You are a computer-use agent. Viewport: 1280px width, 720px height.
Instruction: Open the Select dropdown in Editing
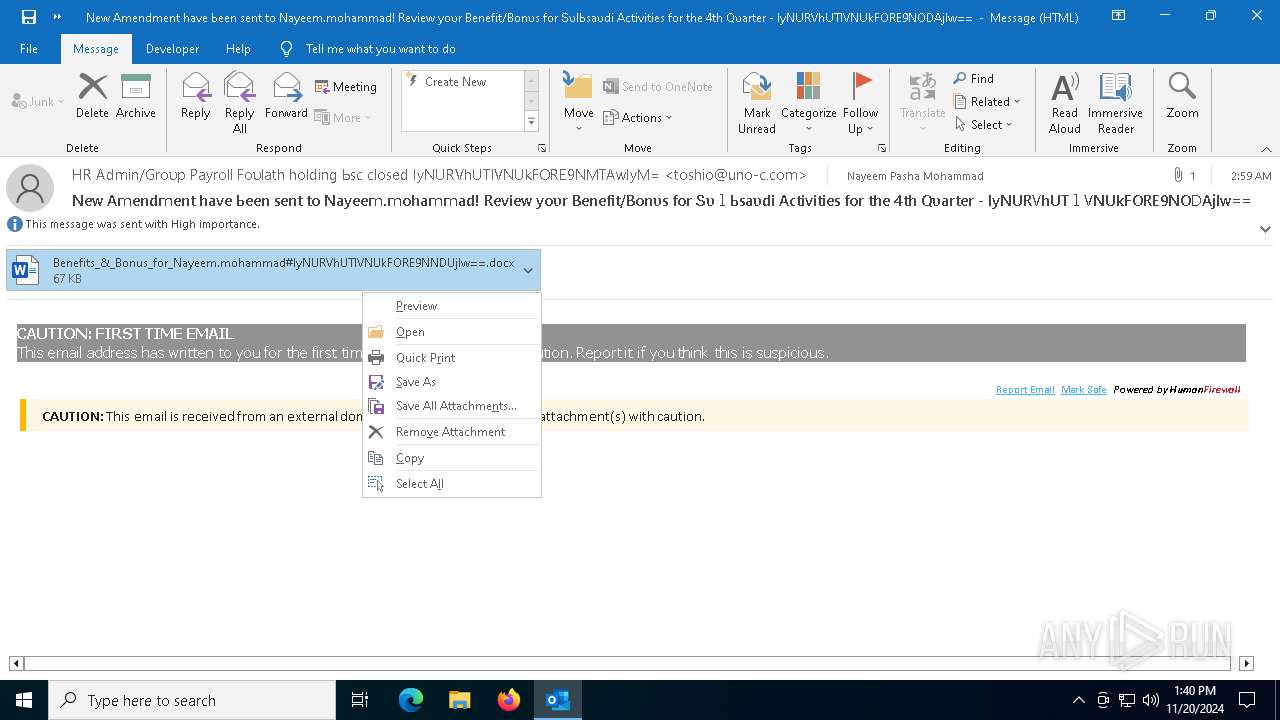984,125
